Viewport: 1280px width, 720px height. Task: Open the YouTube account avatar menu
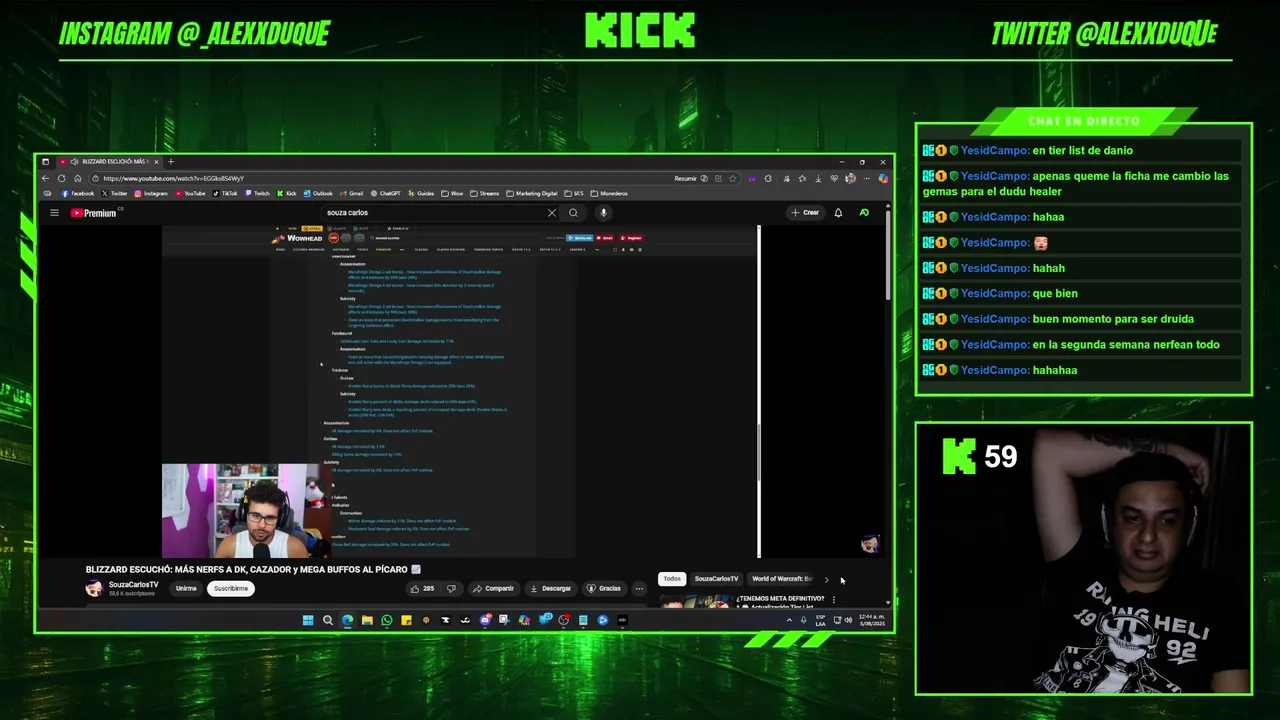(x=864, y=212)
